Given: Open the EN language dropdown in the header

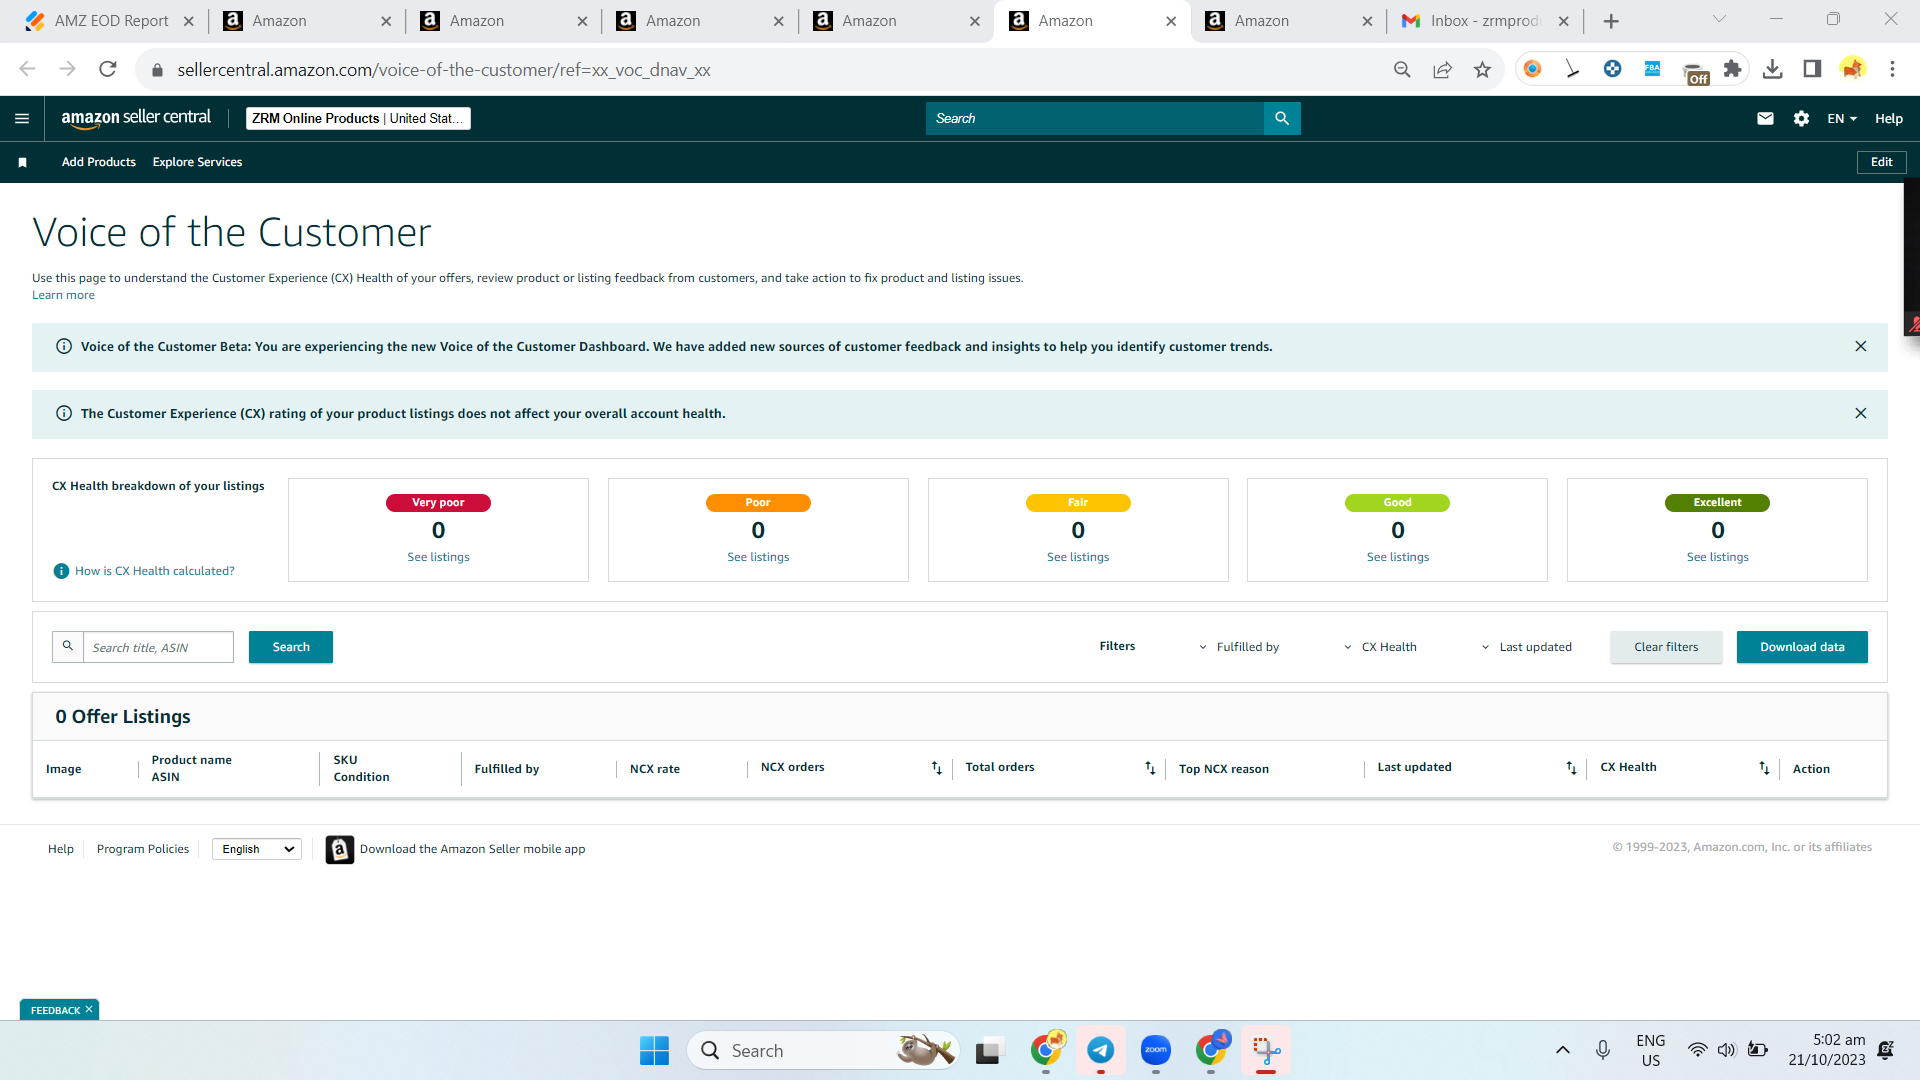Looking at the screenshot, I should tap(1842, 118).
